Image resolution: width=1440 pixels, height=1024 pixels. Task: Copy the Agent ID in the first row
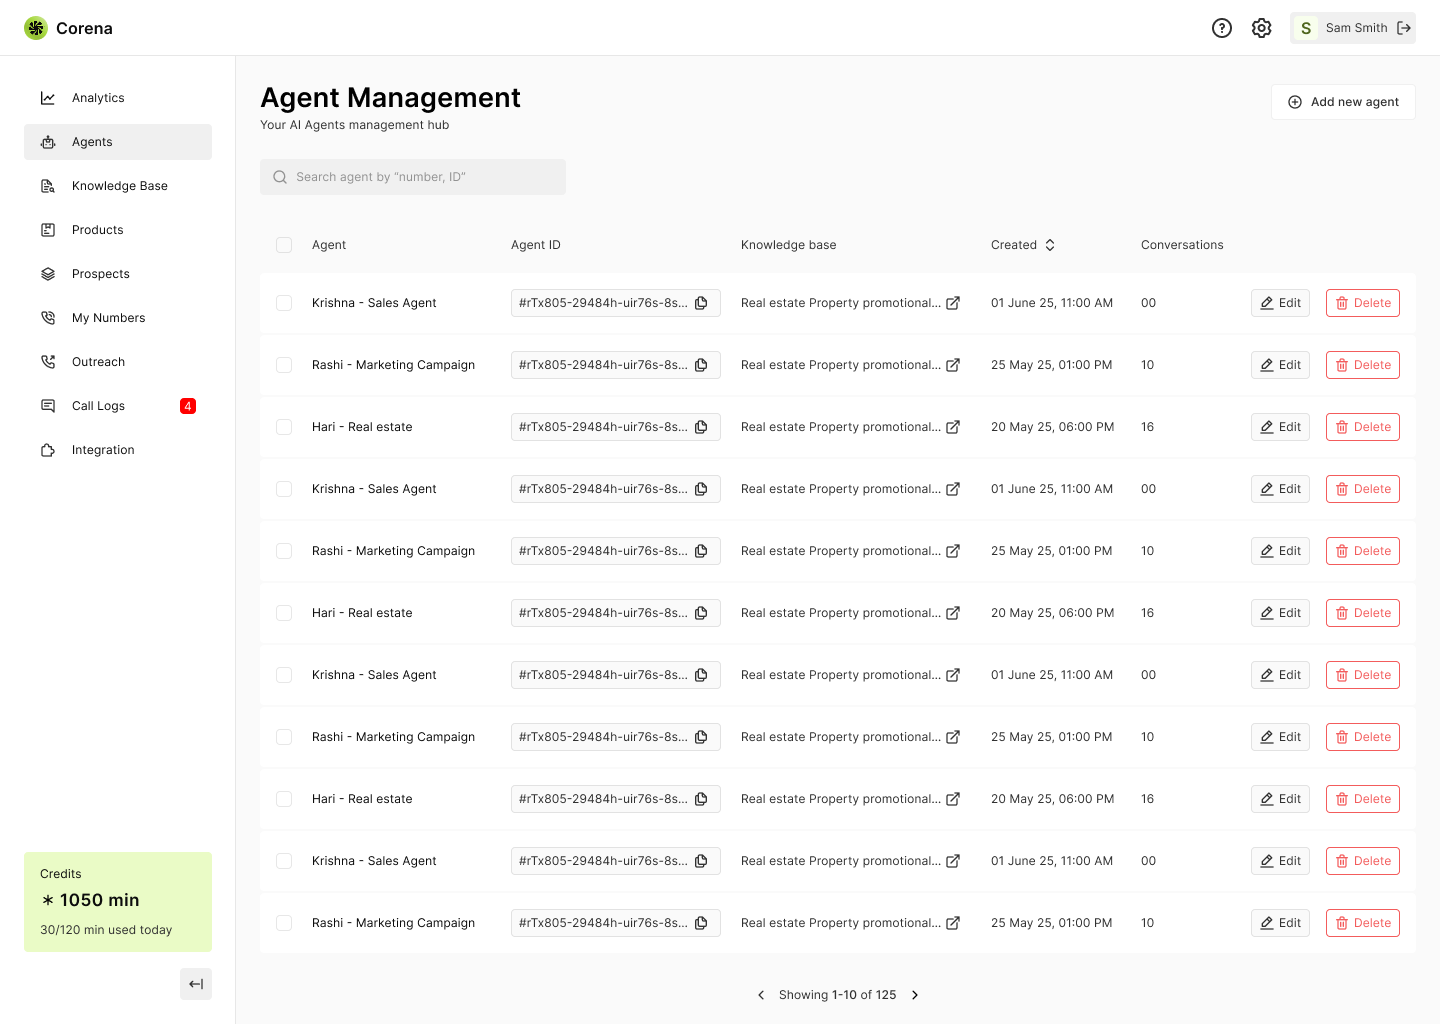[701, 303]
